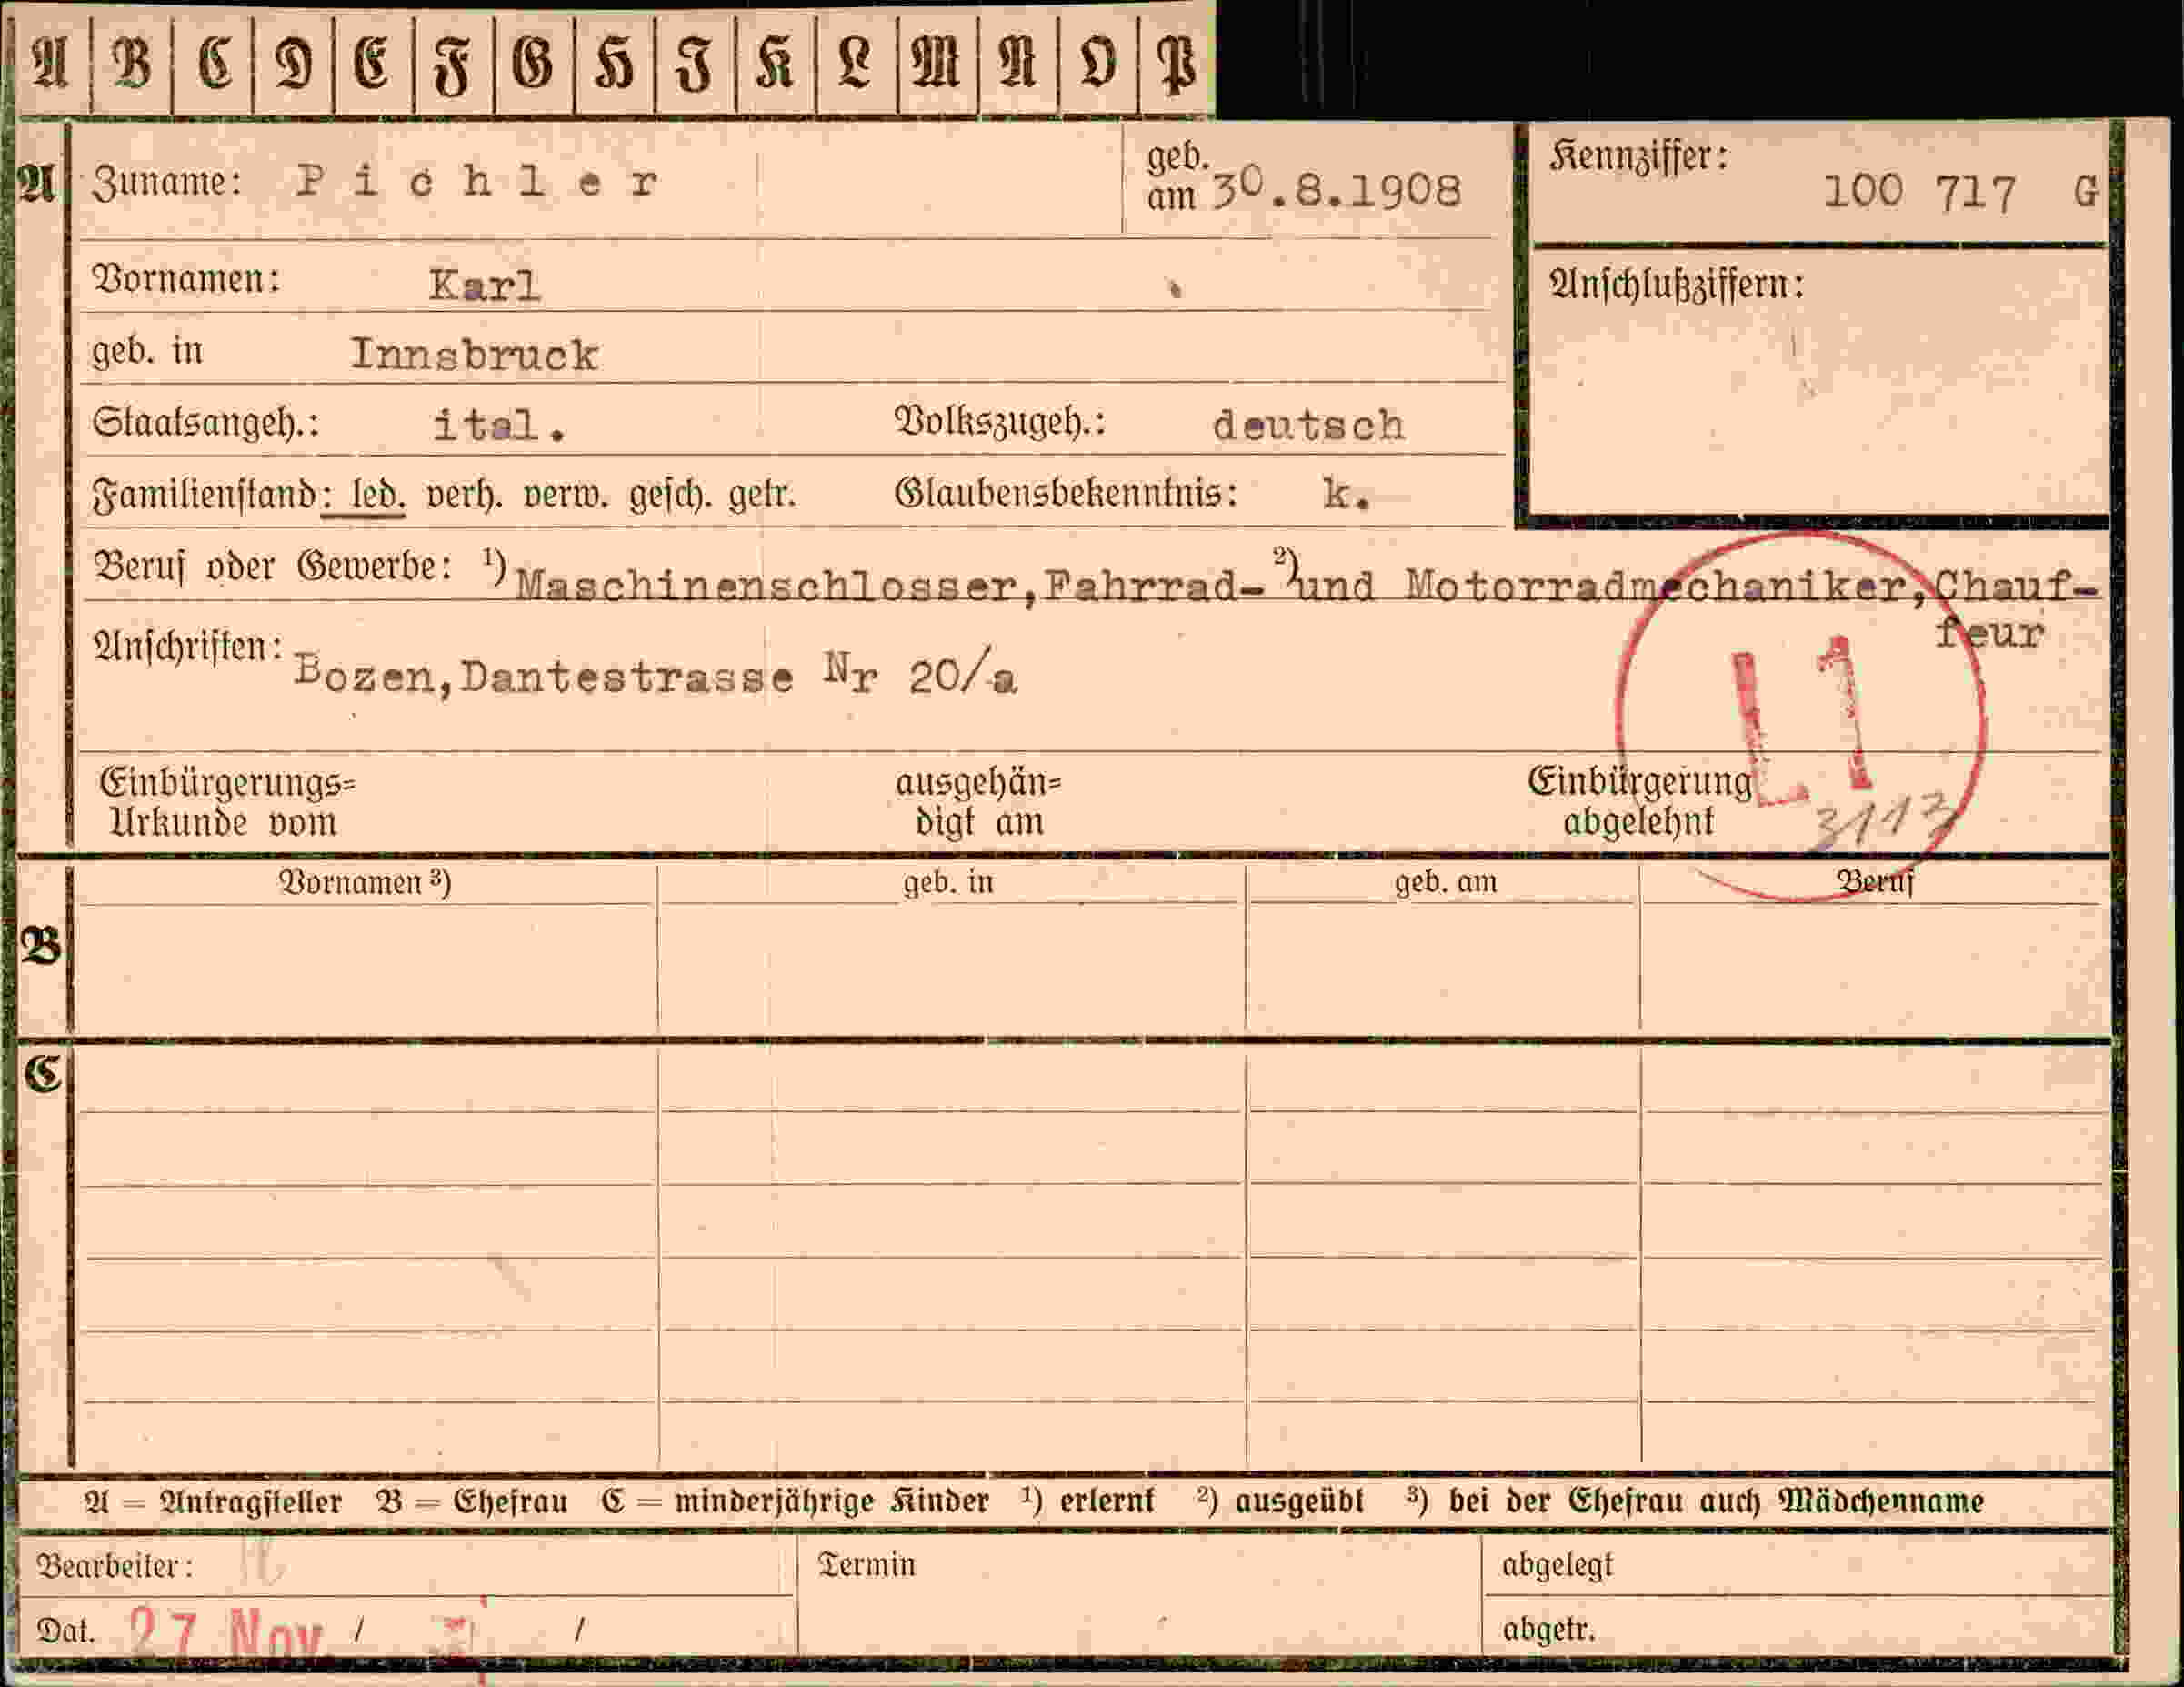Click the "Anschlußziffern:" label

(x=1677, y=285)
